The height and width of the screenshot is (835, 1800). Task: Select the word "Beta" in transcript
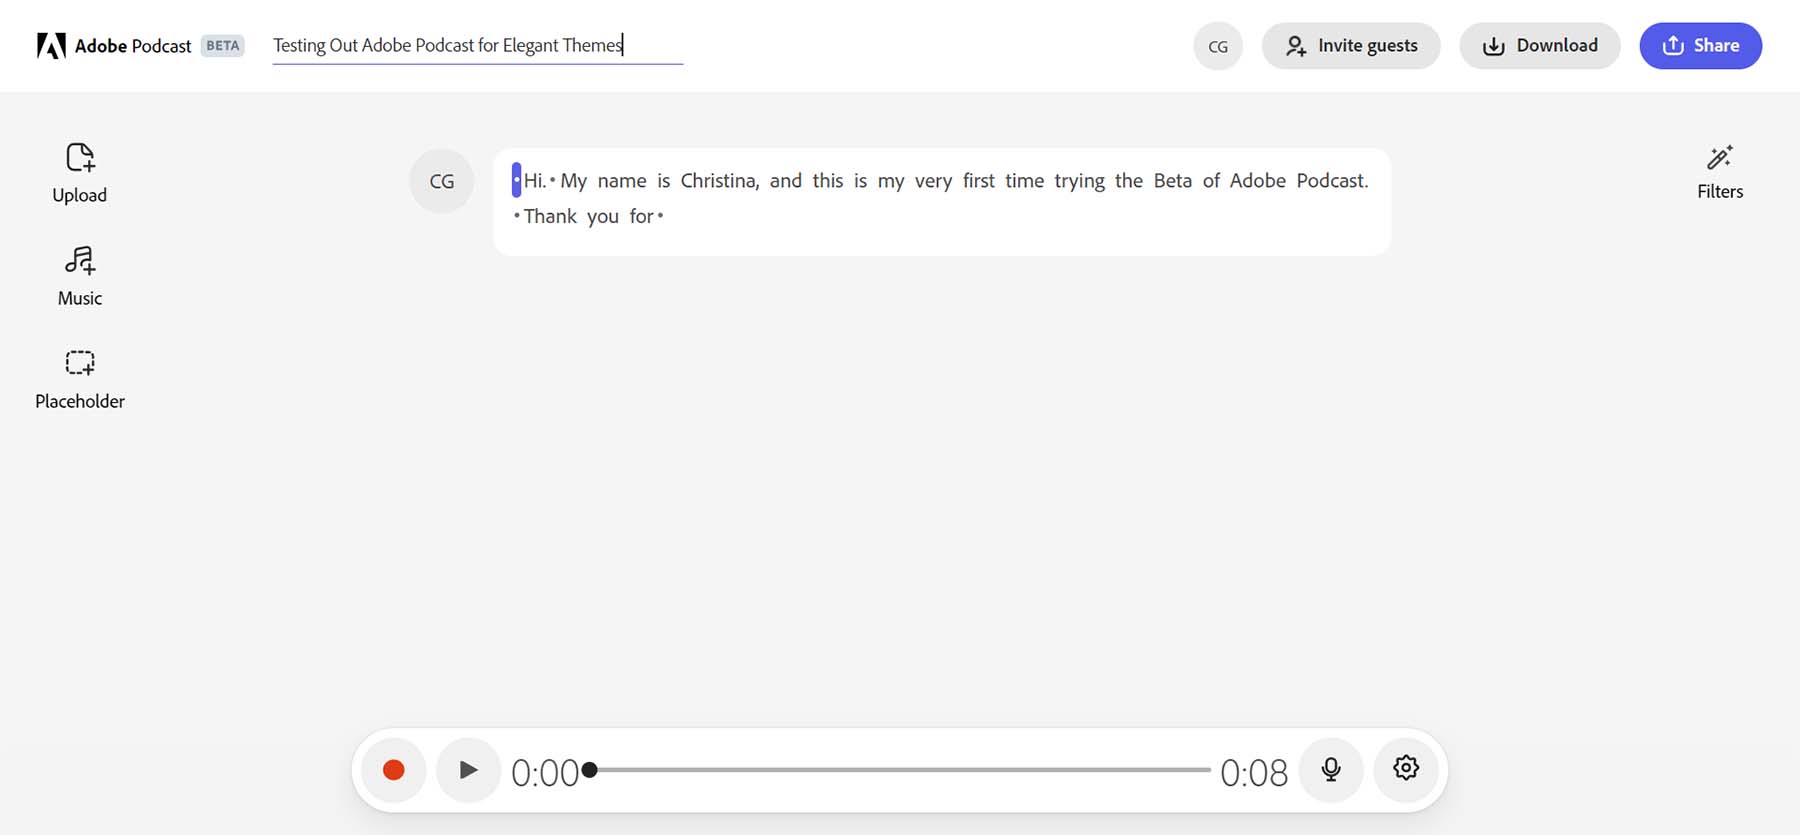(1173, 181)
